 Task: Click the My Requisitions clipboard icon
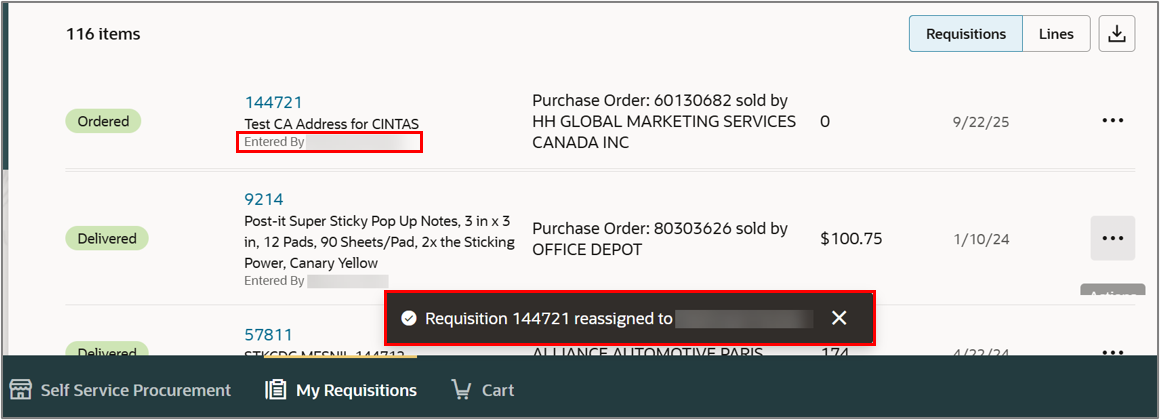[276, 390]
